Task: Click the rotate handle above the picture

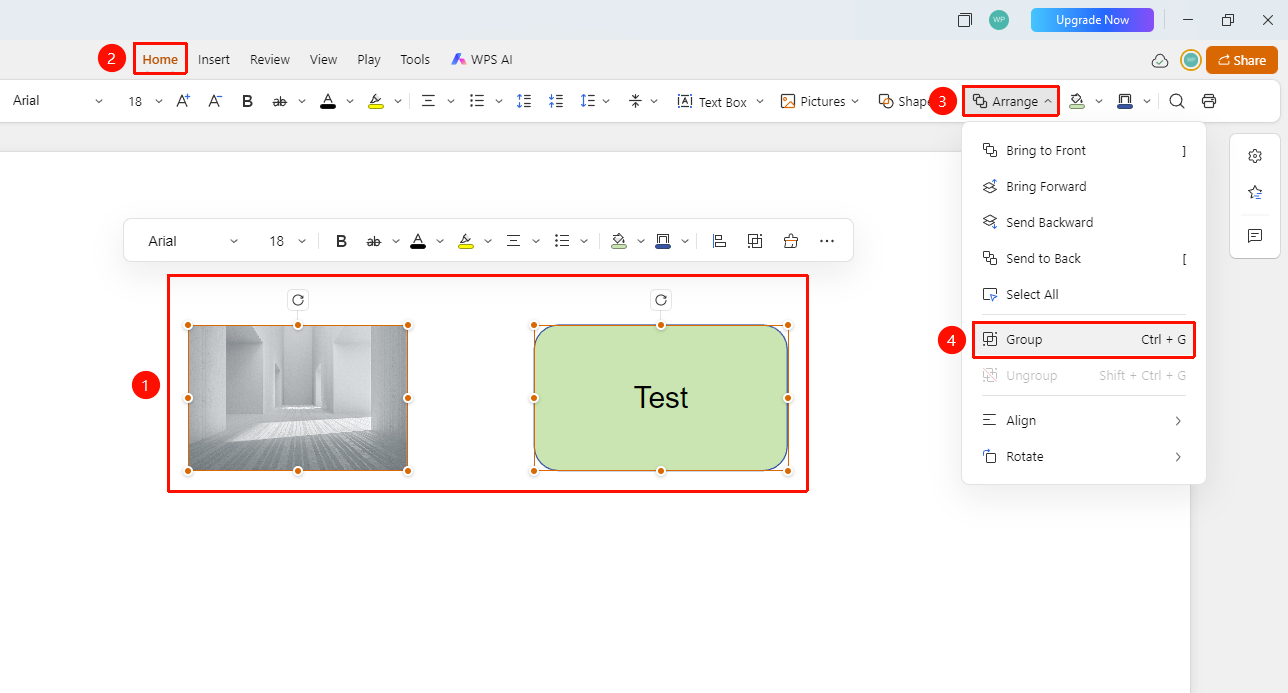Action: (298, 300)
